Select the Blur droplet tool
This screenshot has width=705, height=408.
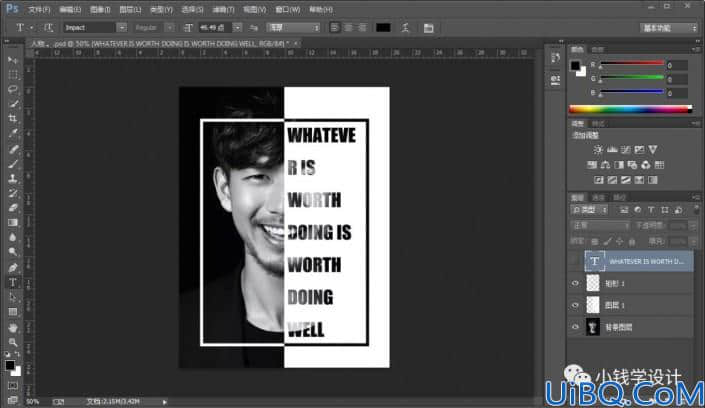(13, 237)
